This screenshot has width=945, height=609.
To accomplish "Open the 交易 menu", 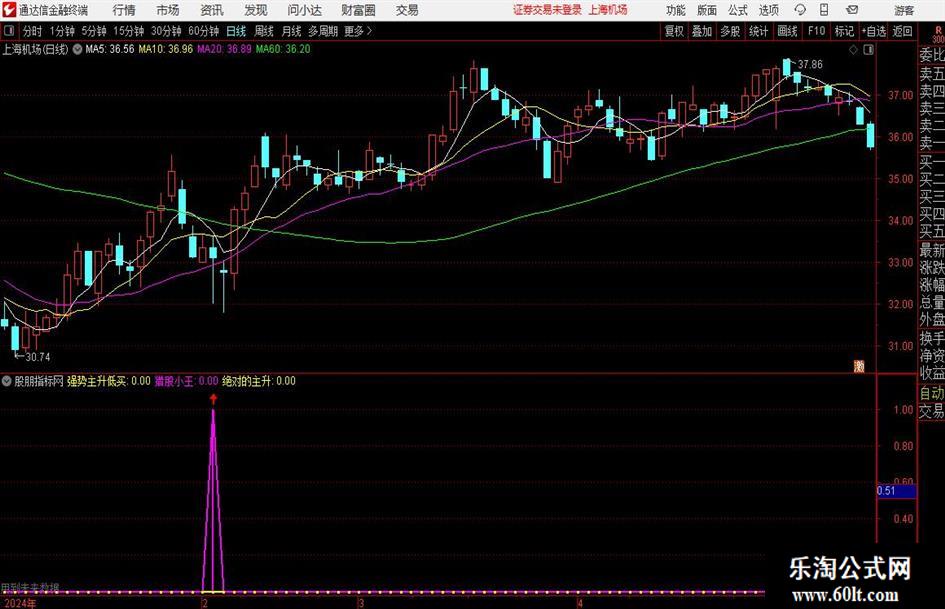I will [x=407, y=10].
